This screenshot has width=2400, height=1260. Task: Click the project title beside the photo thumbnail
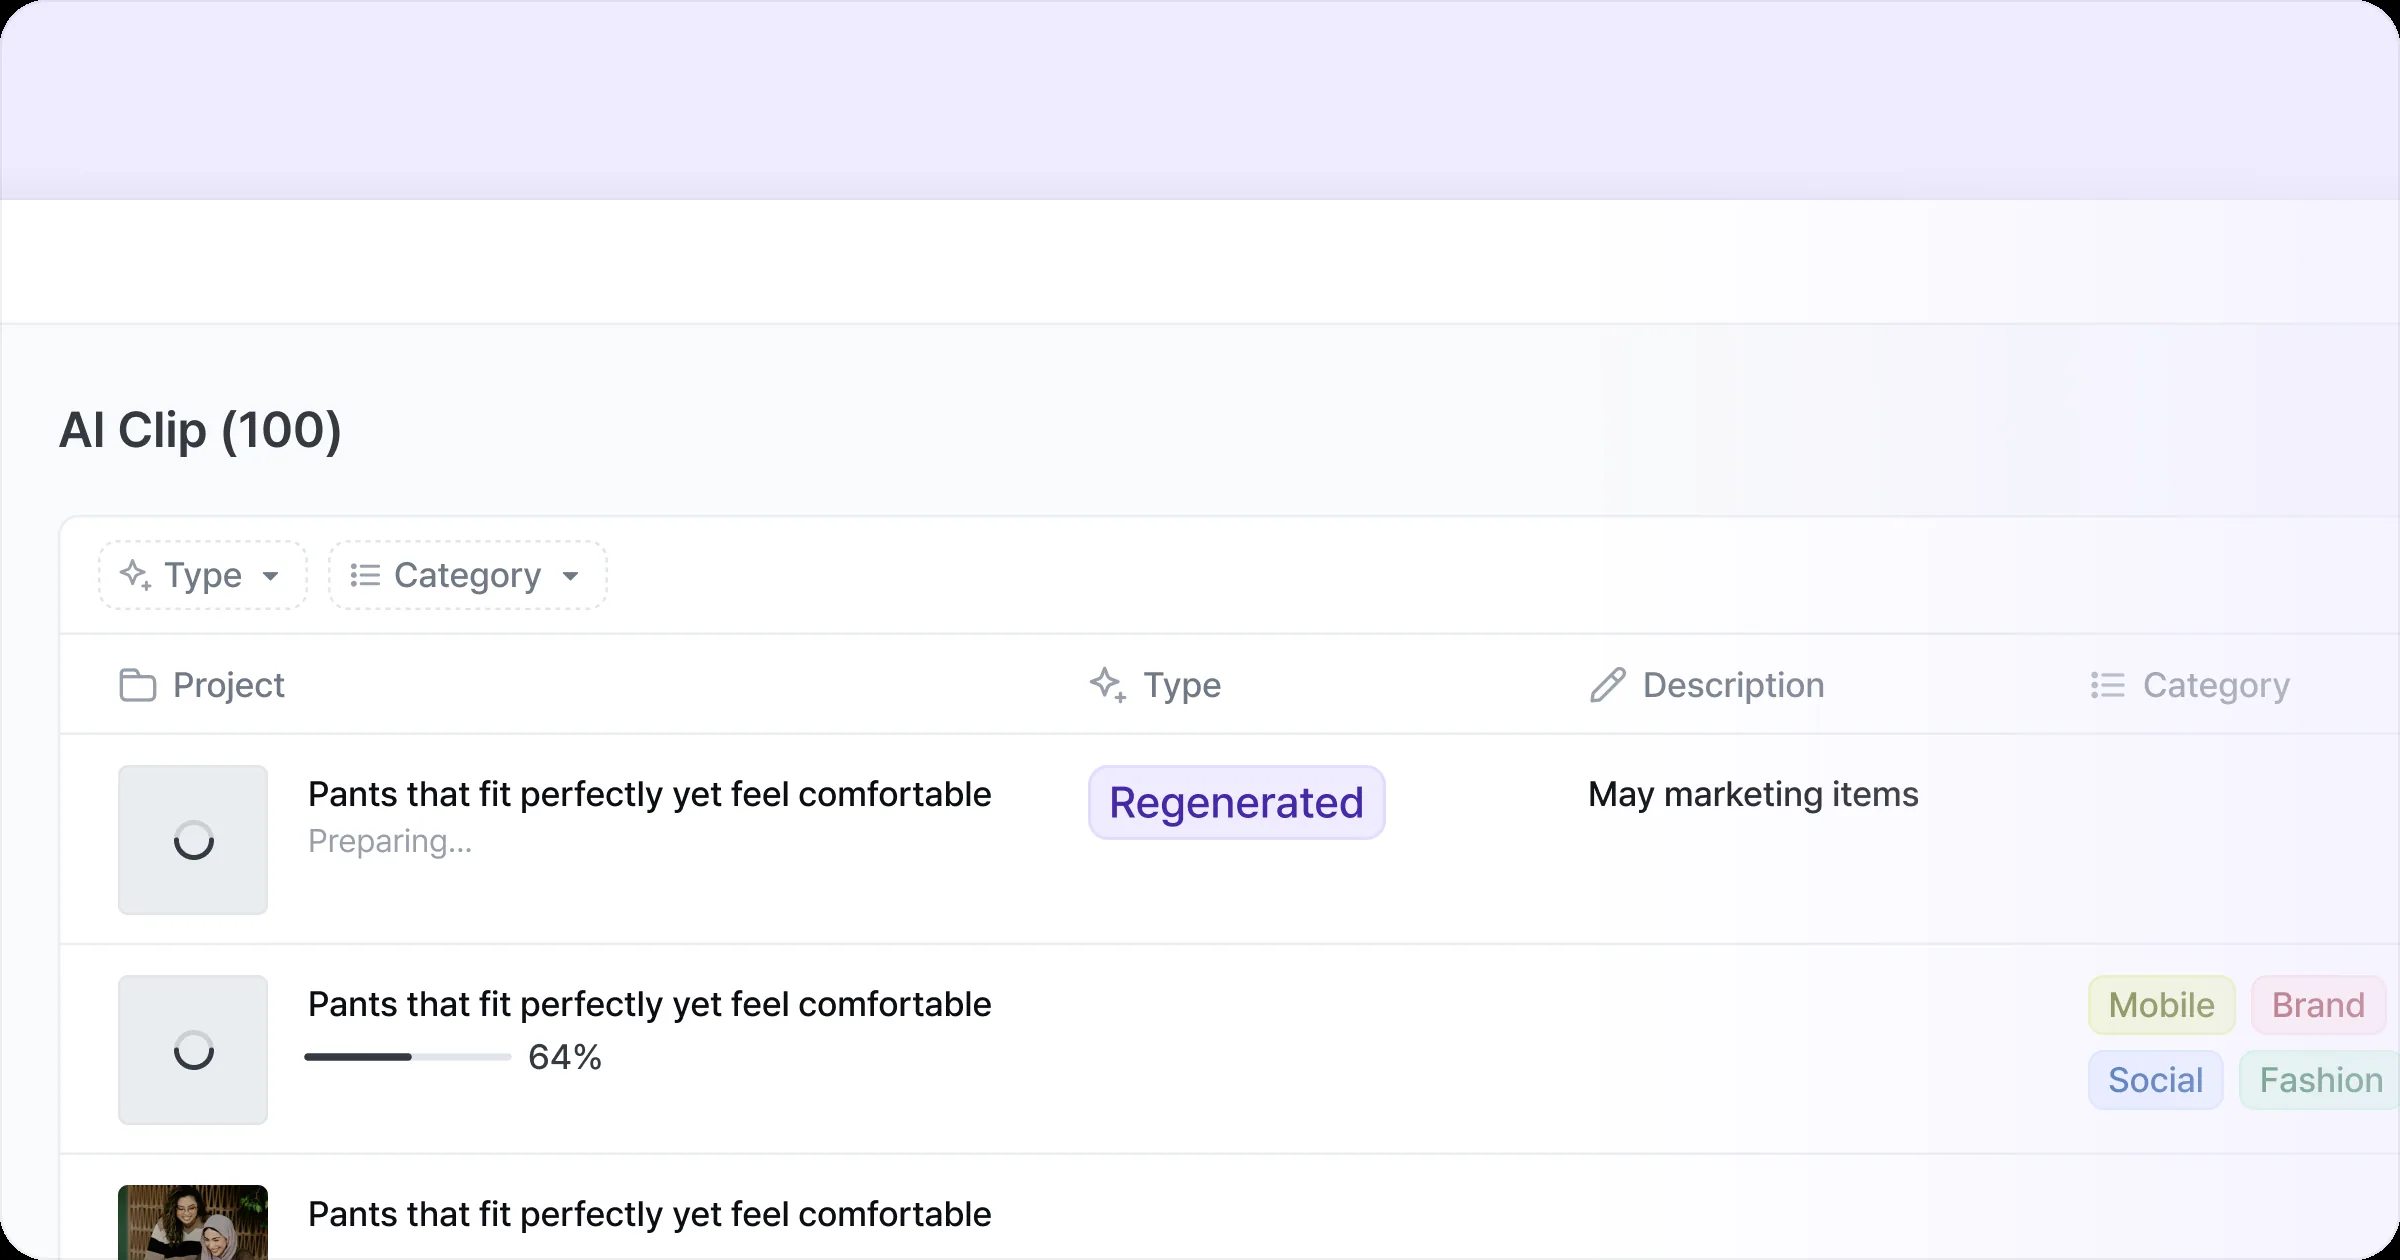[x=650, y=1214]
